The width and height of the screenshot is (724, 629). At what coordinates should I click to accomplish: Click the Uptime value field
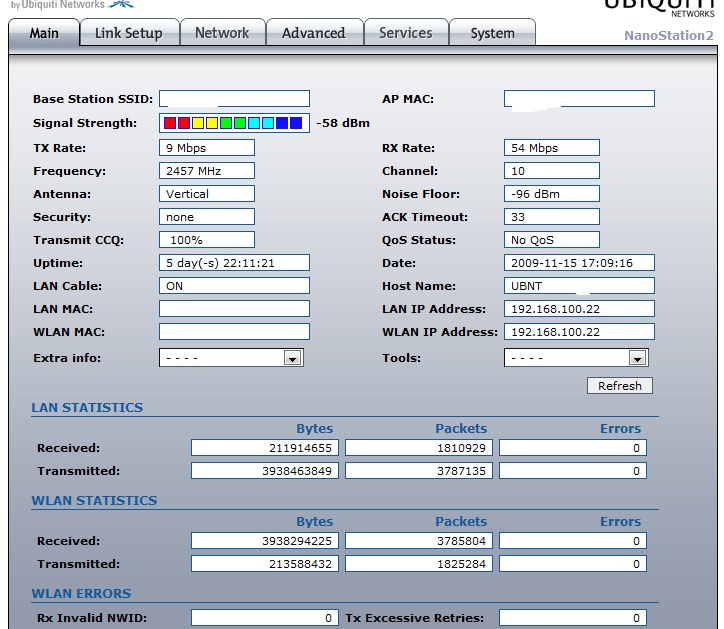(234, 263)
